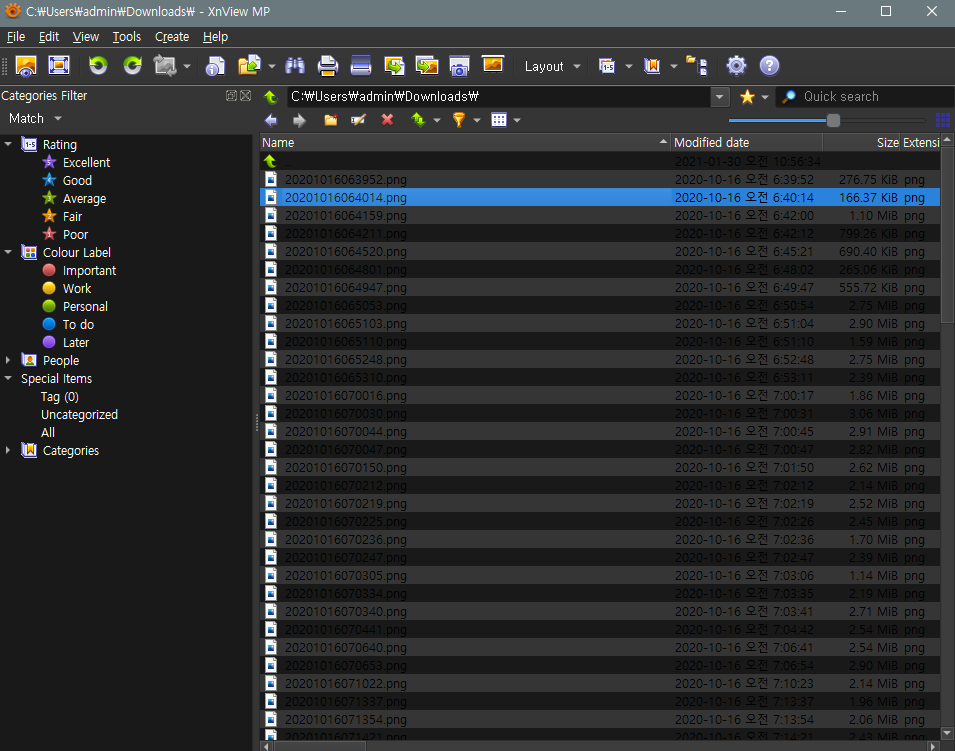955x751 pixels.
Task: Open the Scanner acquire icon
Action: [361, 66]
